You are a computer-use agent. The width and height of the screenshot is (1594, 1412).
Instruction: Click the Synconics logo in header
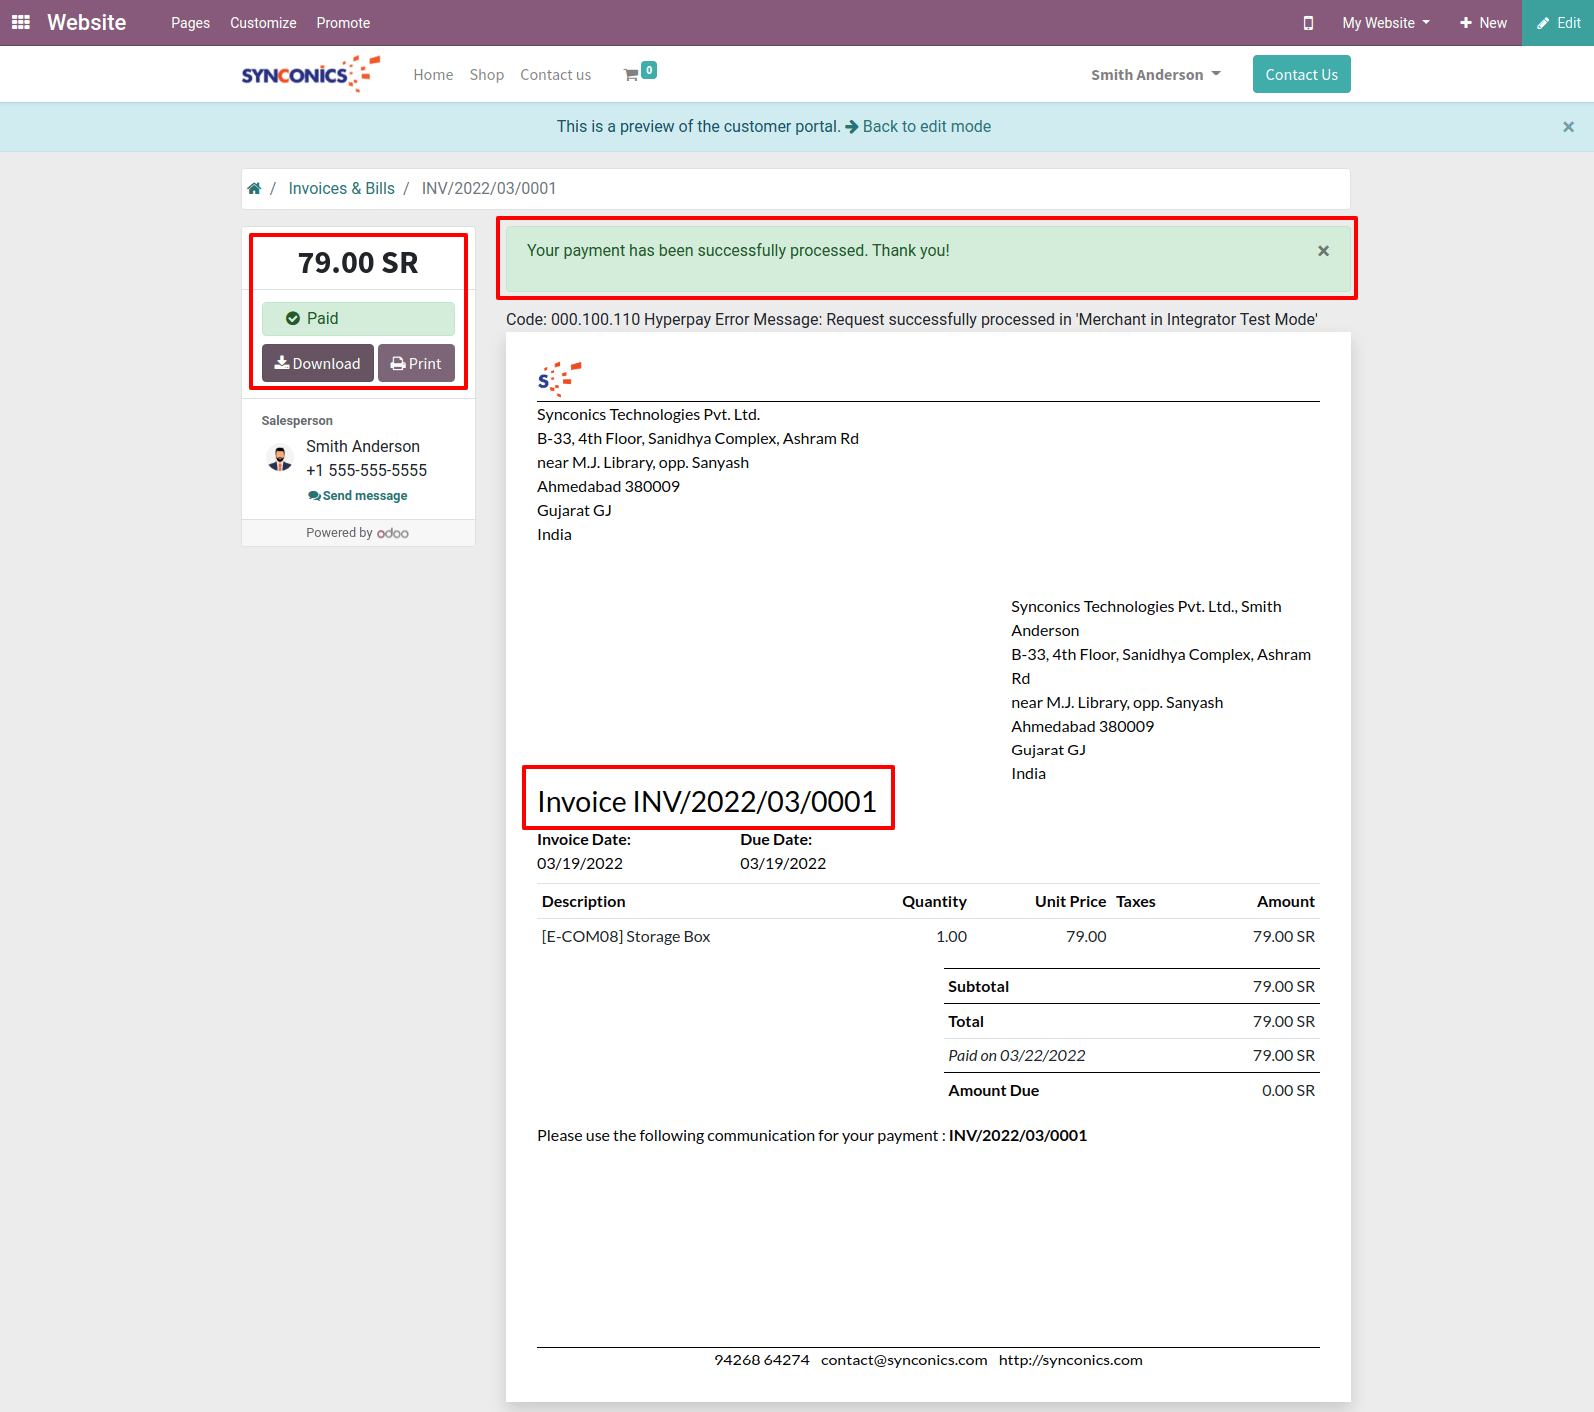[310, 75]
